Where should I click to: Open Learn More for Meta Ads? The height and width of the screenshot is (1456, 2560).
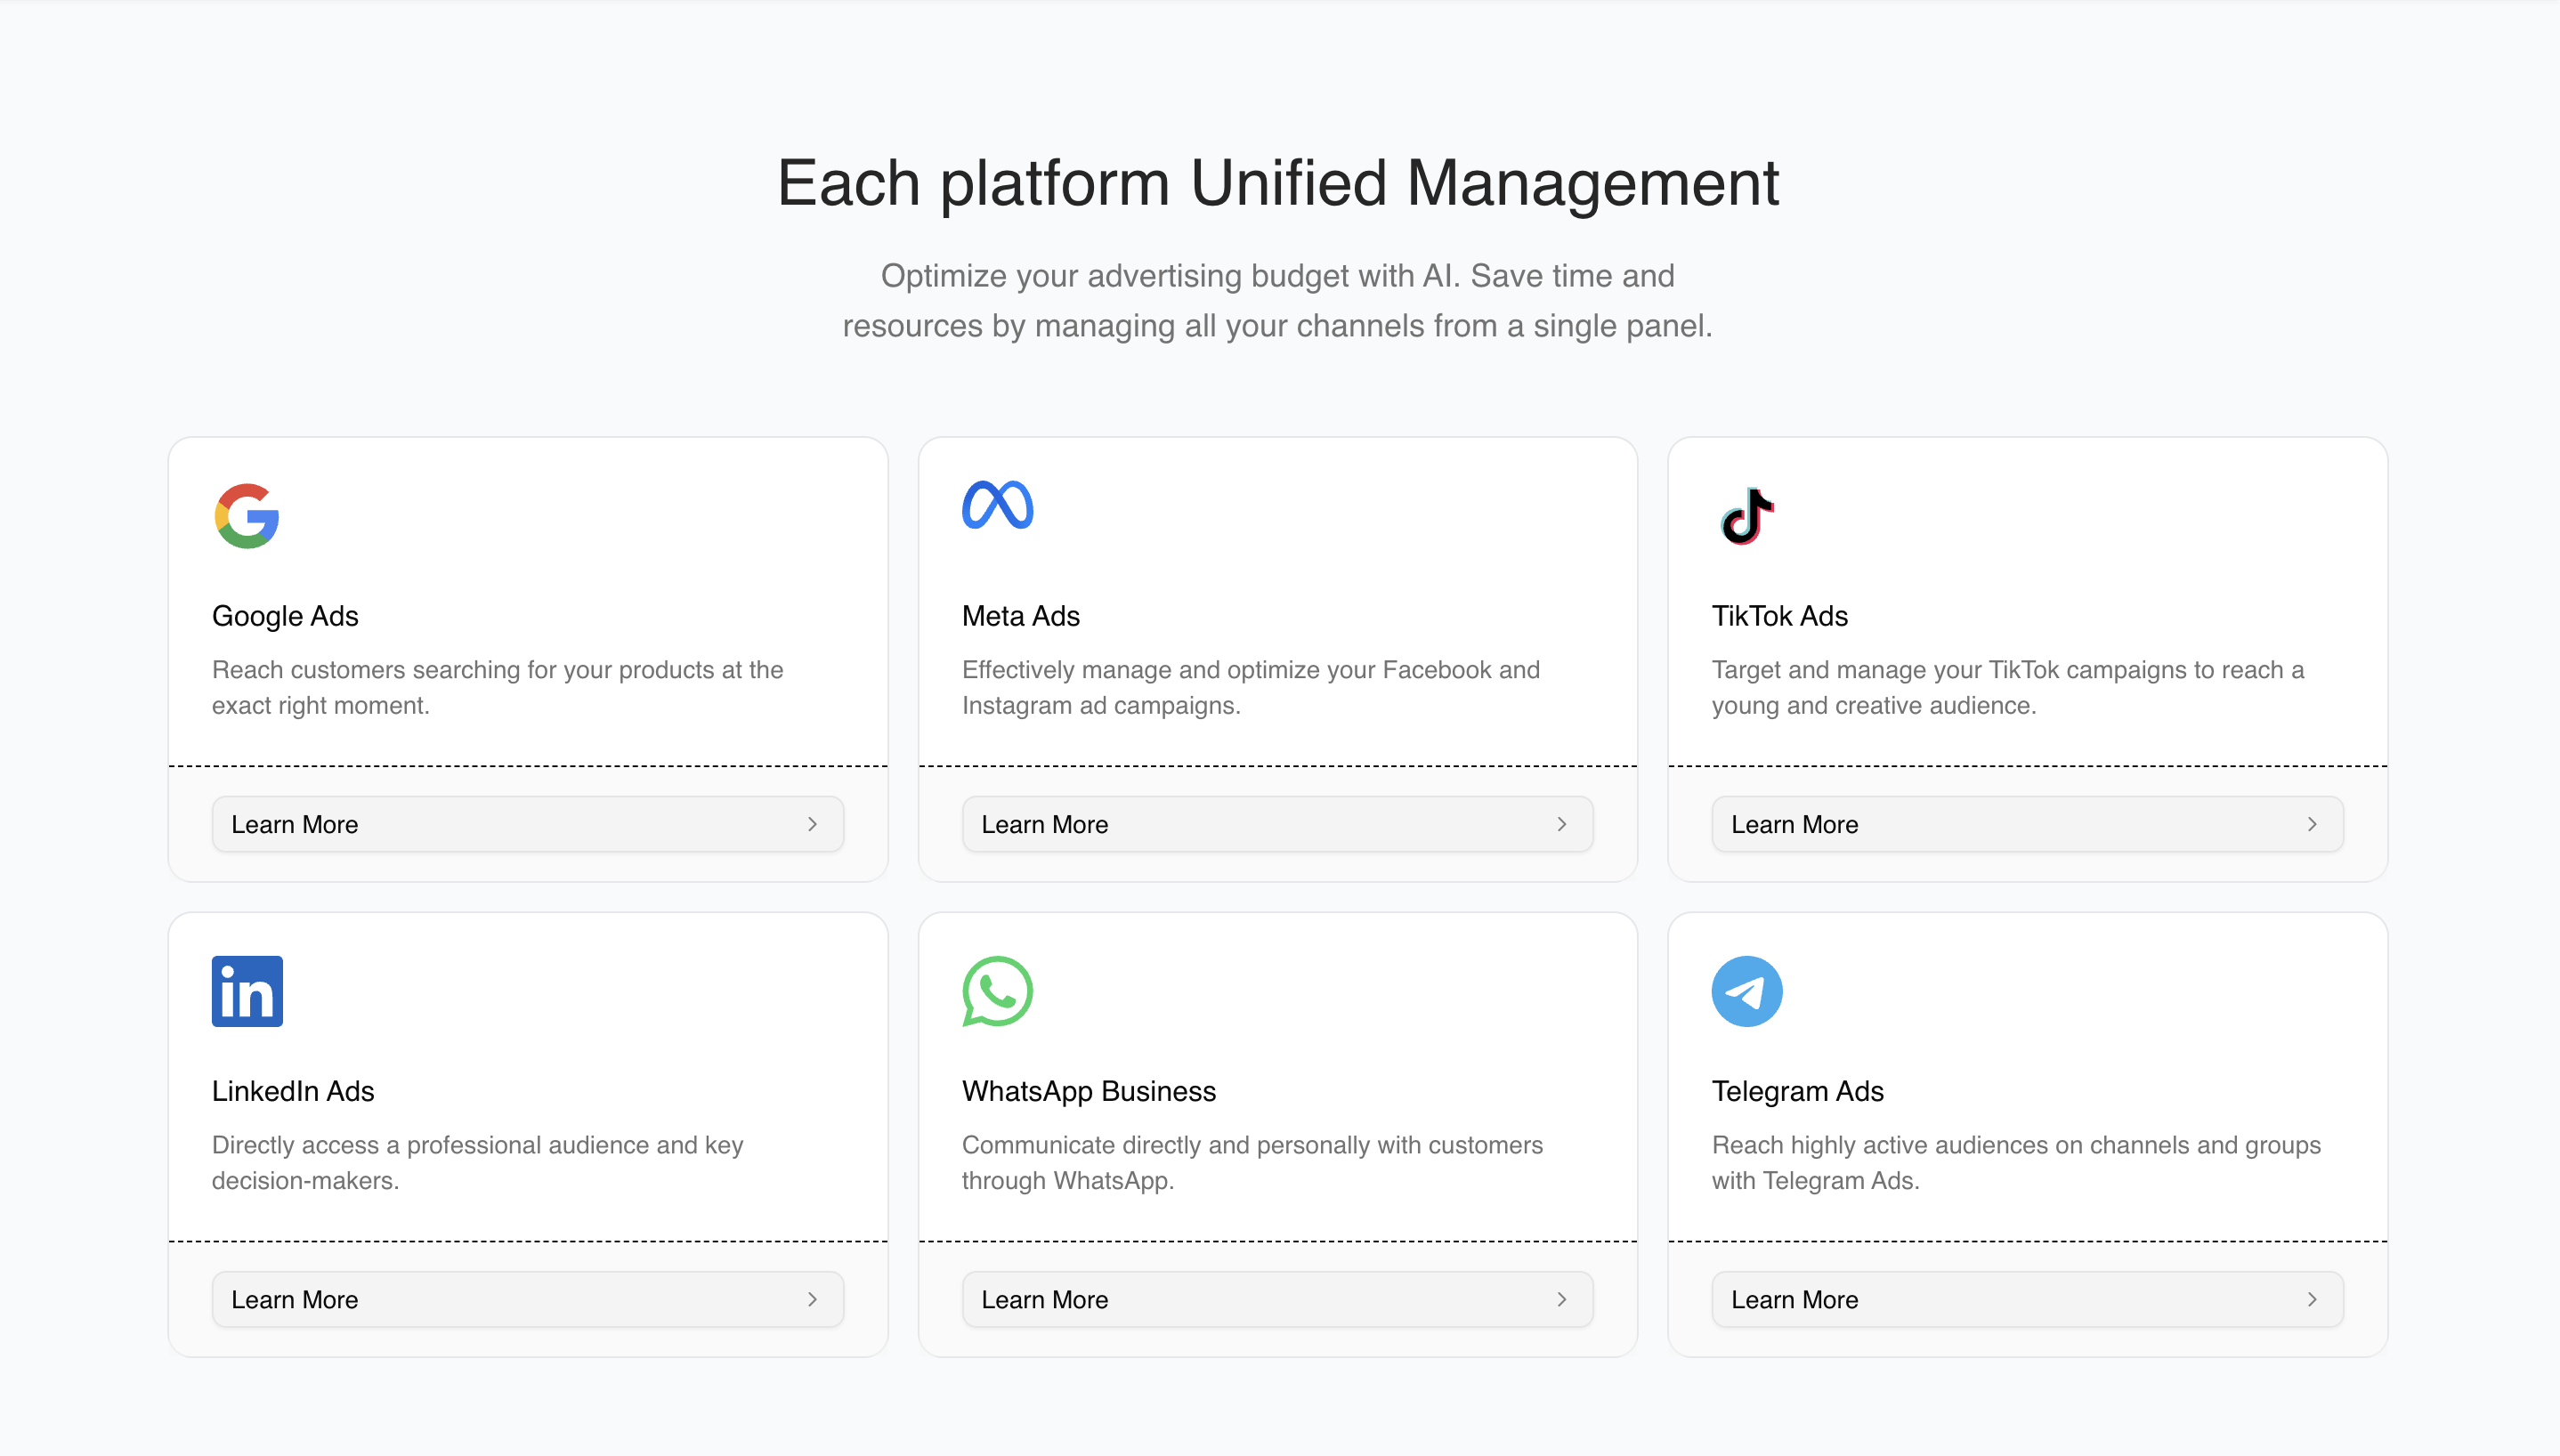[1277, 824]
